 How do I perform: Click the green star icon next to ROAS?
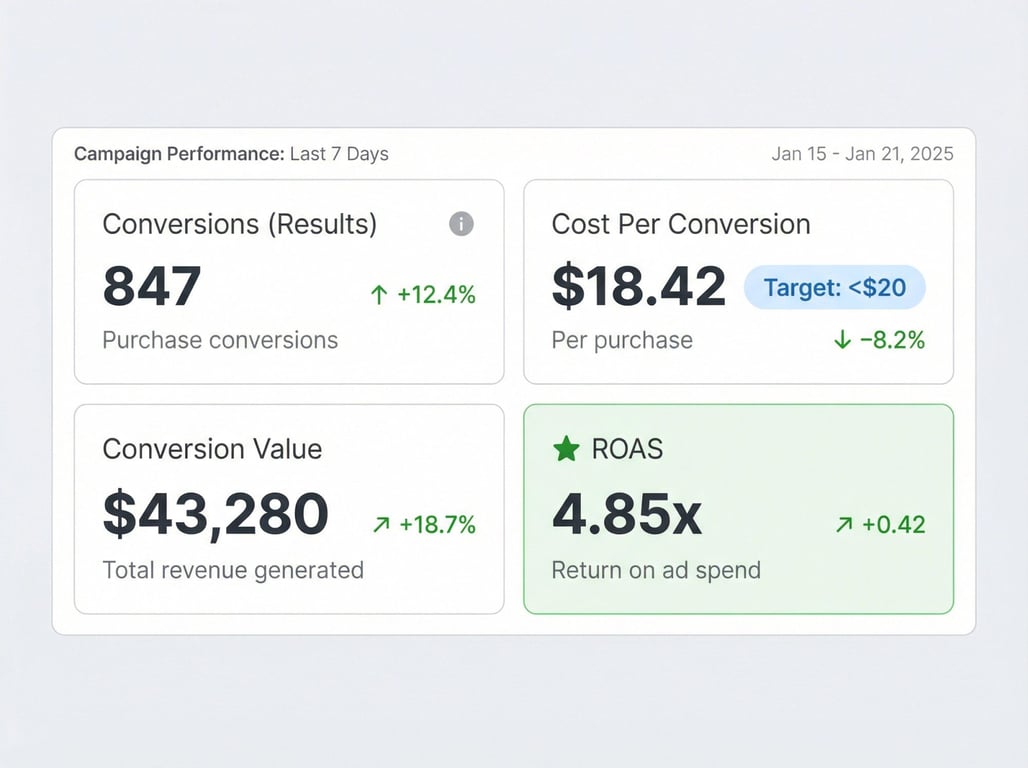tap(566, 449)
